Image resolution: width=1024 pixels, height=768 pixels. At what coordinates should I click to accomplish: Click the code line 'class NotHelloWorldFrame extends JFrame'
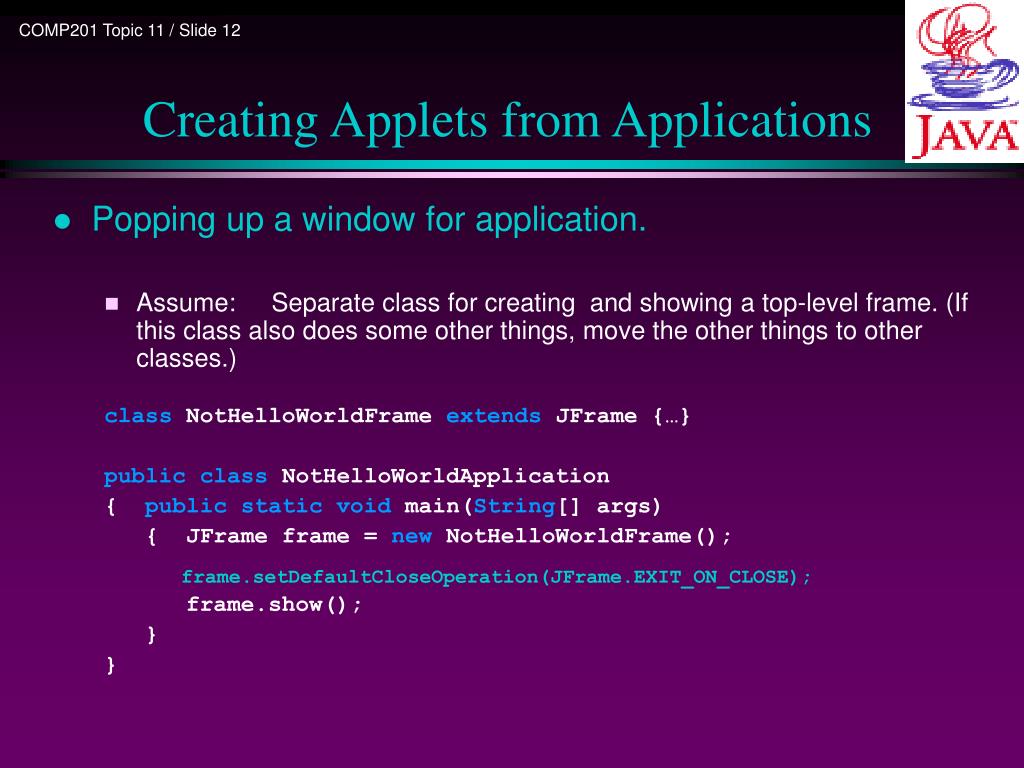pos(397,416)
